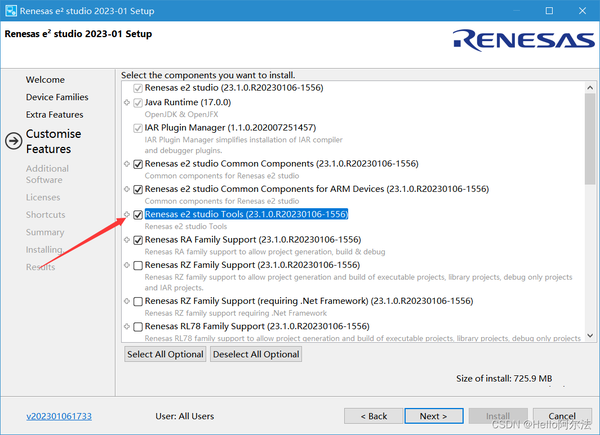Uncheck Renesas e2 studio Common Components
600x435 pixels.
pyautogui.click(x=138, y=164)
